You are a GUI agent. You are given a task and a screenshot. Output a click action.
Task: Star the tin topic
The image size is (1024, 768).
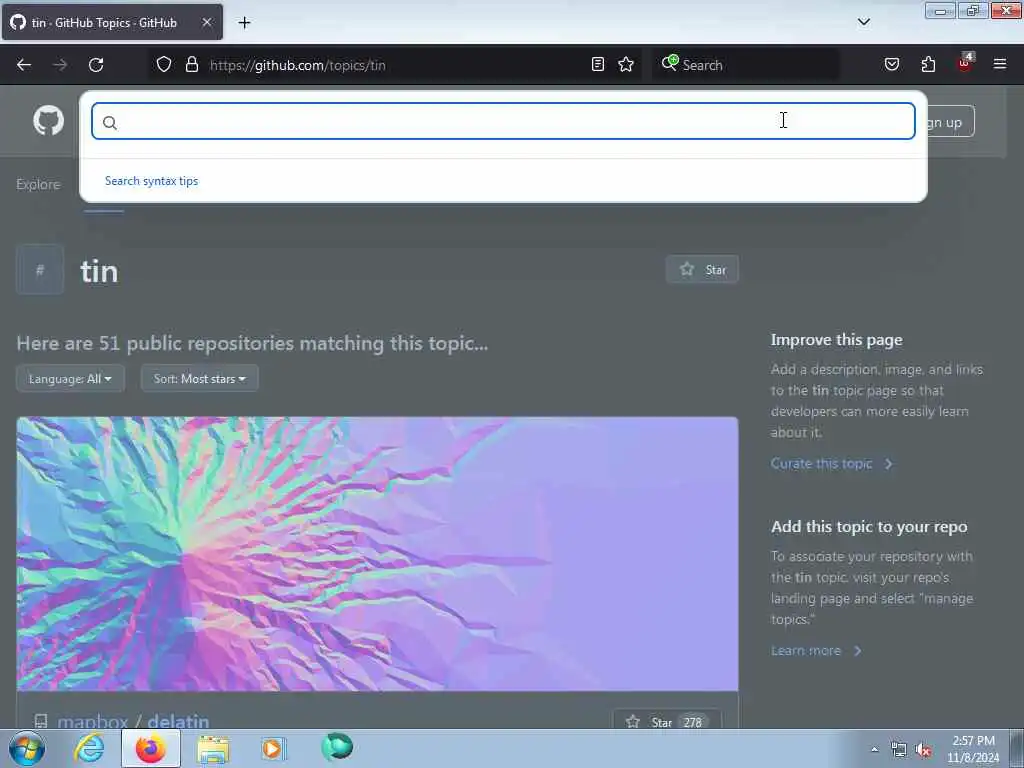pyautogui.click(x=702, y=270)
